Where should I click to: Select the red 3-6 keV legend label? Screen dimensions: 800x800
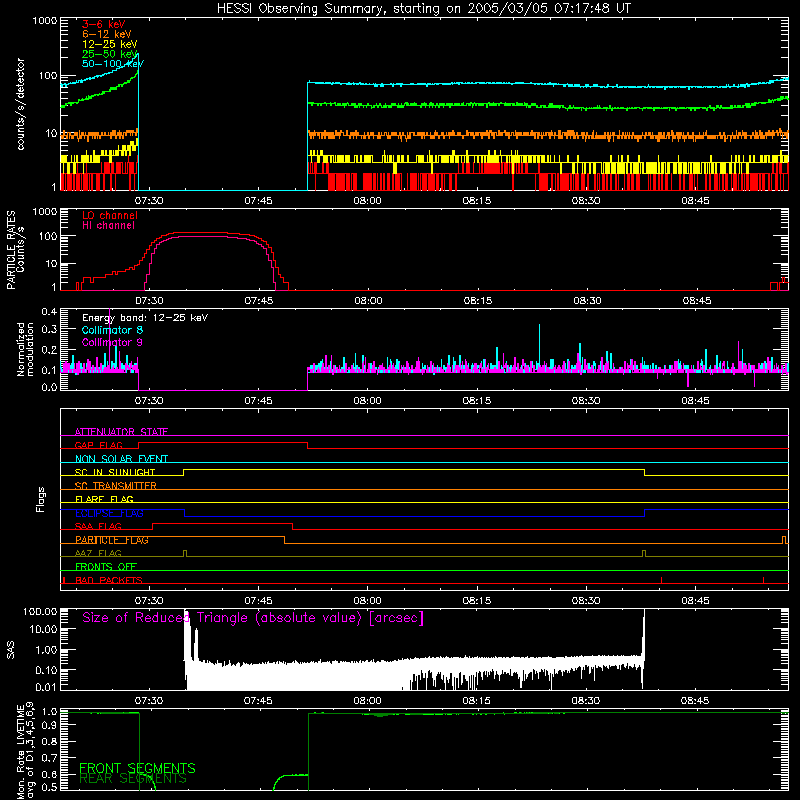click(103, 24)
